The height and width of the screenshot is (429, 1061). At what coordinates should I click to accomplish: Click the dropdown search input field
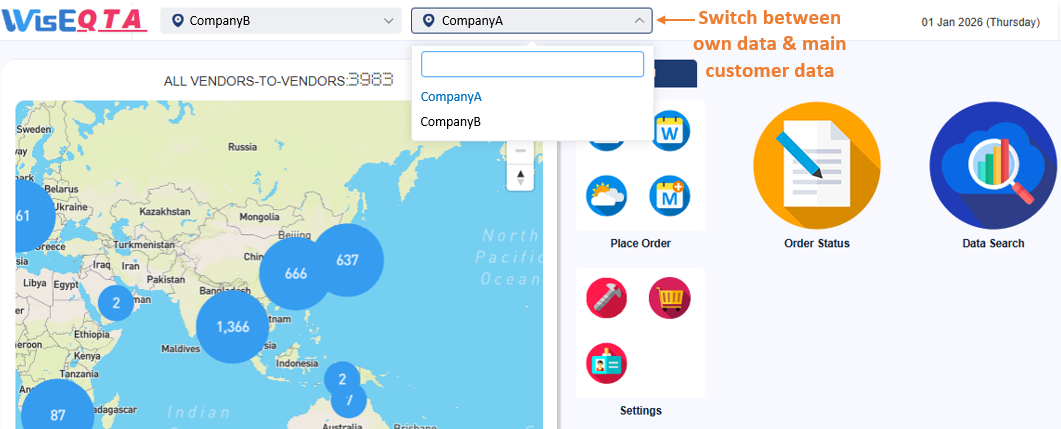tap(532, 65)
